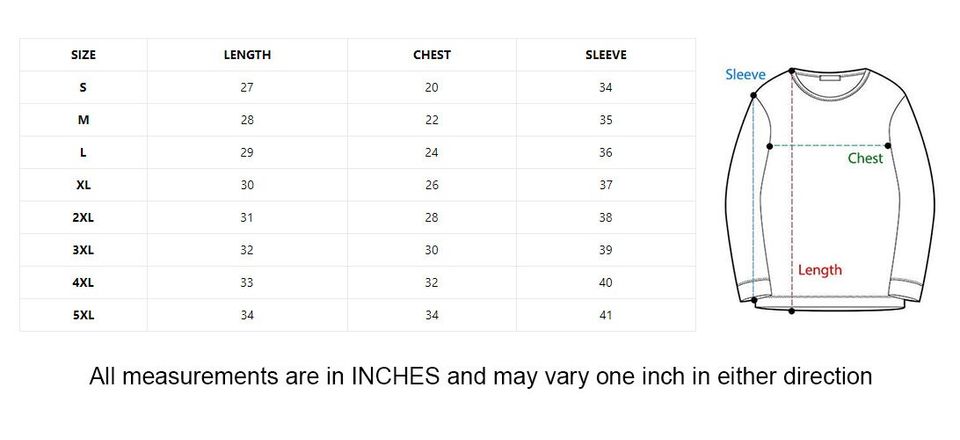Click the sleeve value 40 for 4XL
The width and height of the screenshot is (960, 440).
coord(606,283)
